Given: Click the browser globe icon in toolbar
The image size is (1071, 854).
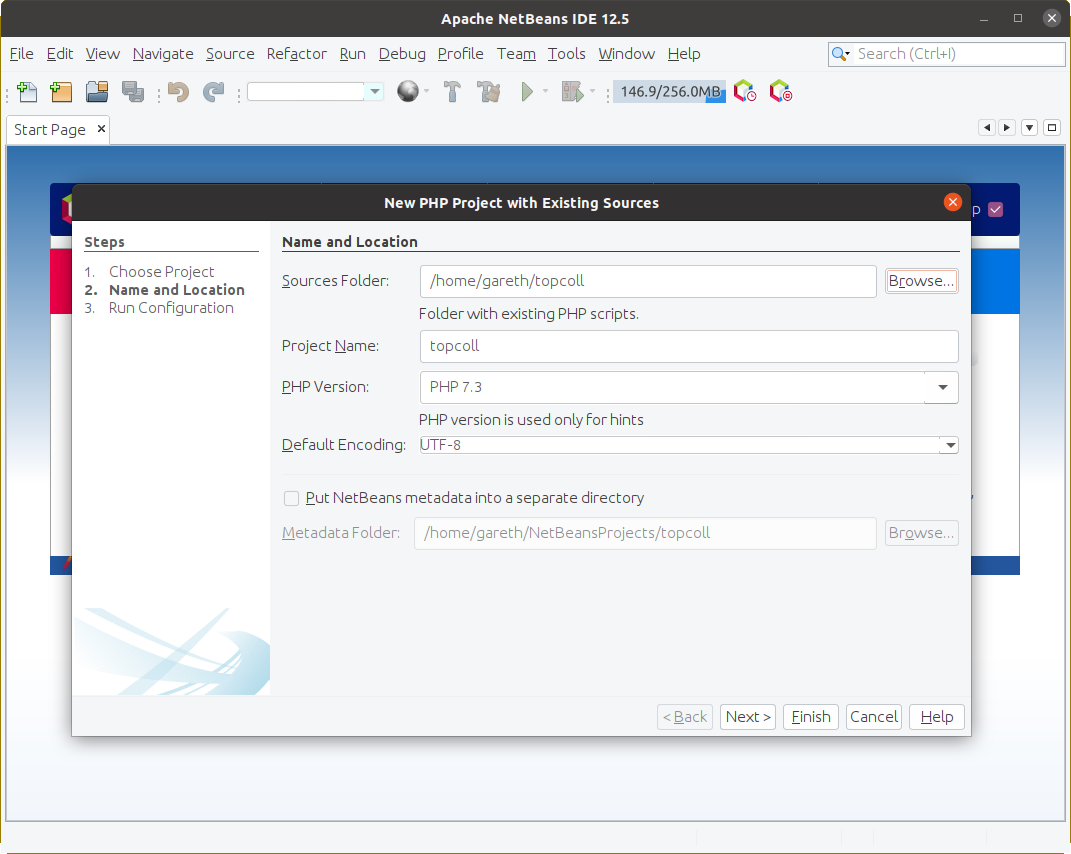Looking at the screenshot, I should point(408,92).
